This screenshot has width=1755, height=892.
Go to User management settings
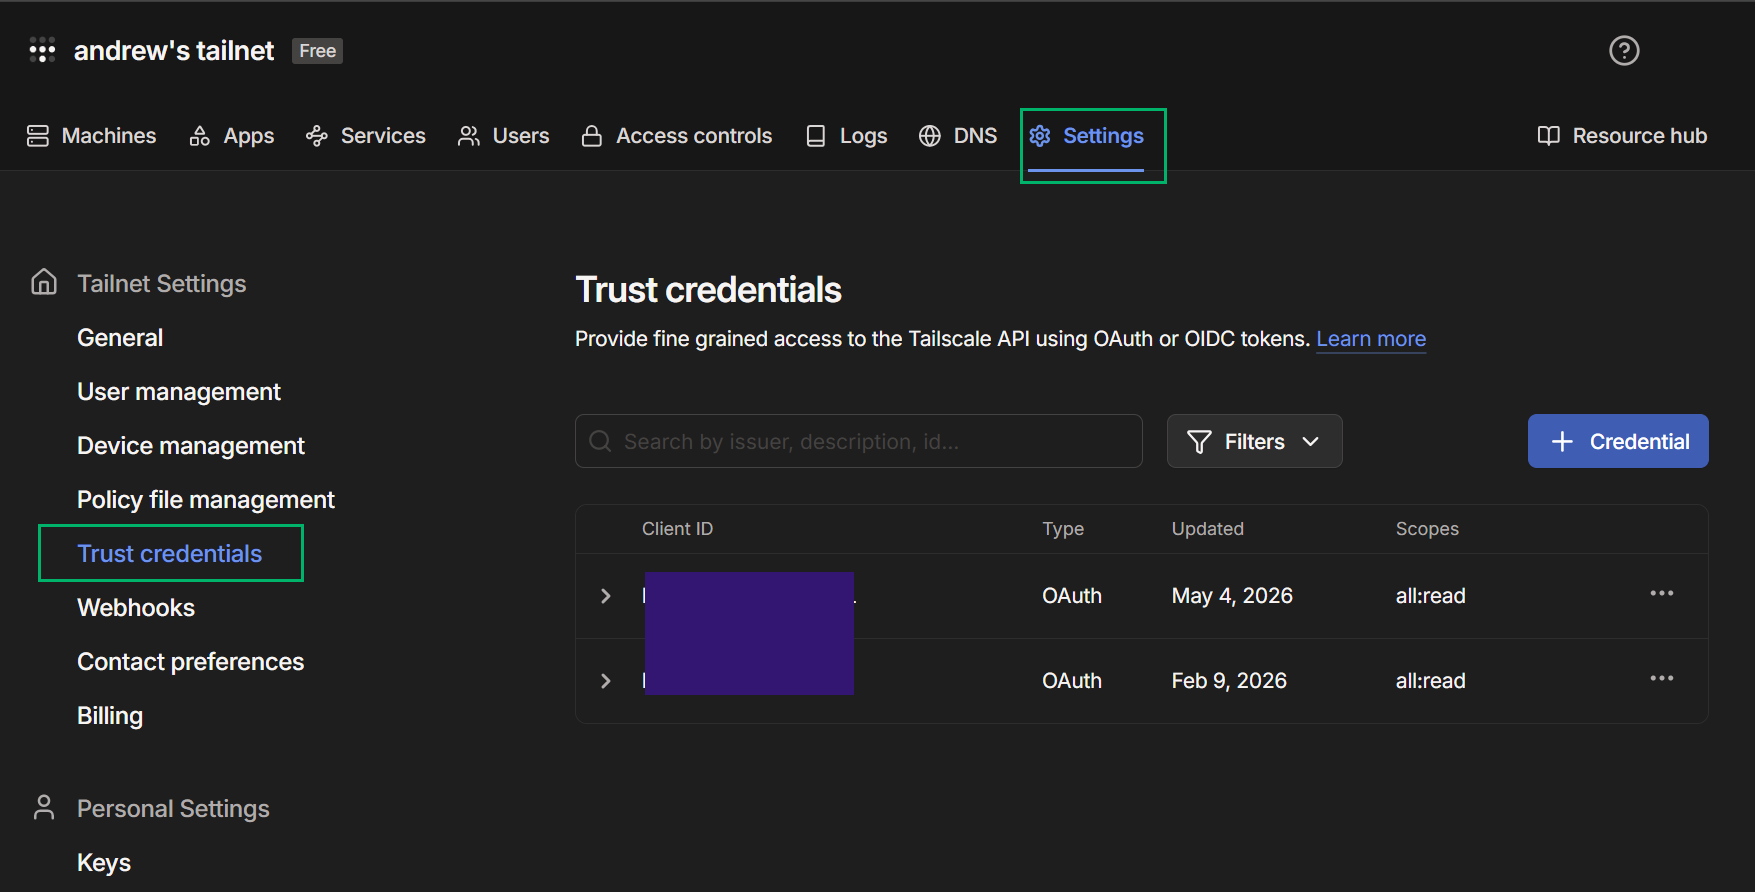(179, 392)
